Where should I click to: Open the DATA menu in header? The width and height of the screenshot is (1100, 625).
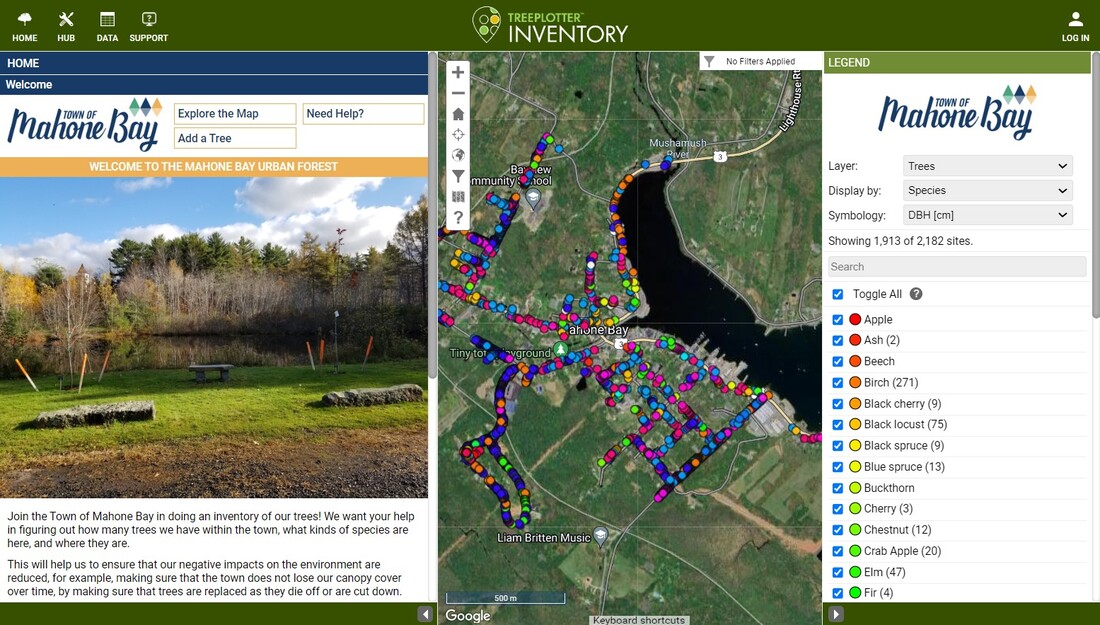coord(107,26)
